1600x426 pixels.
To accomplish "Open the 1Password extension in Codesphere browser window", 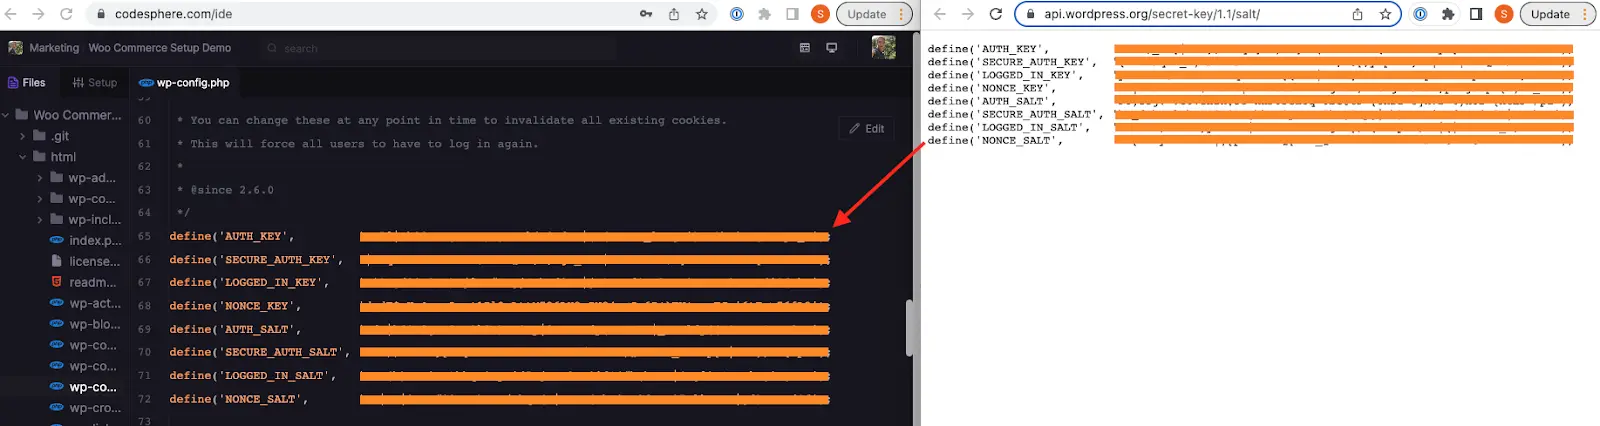I will [737, 14].
